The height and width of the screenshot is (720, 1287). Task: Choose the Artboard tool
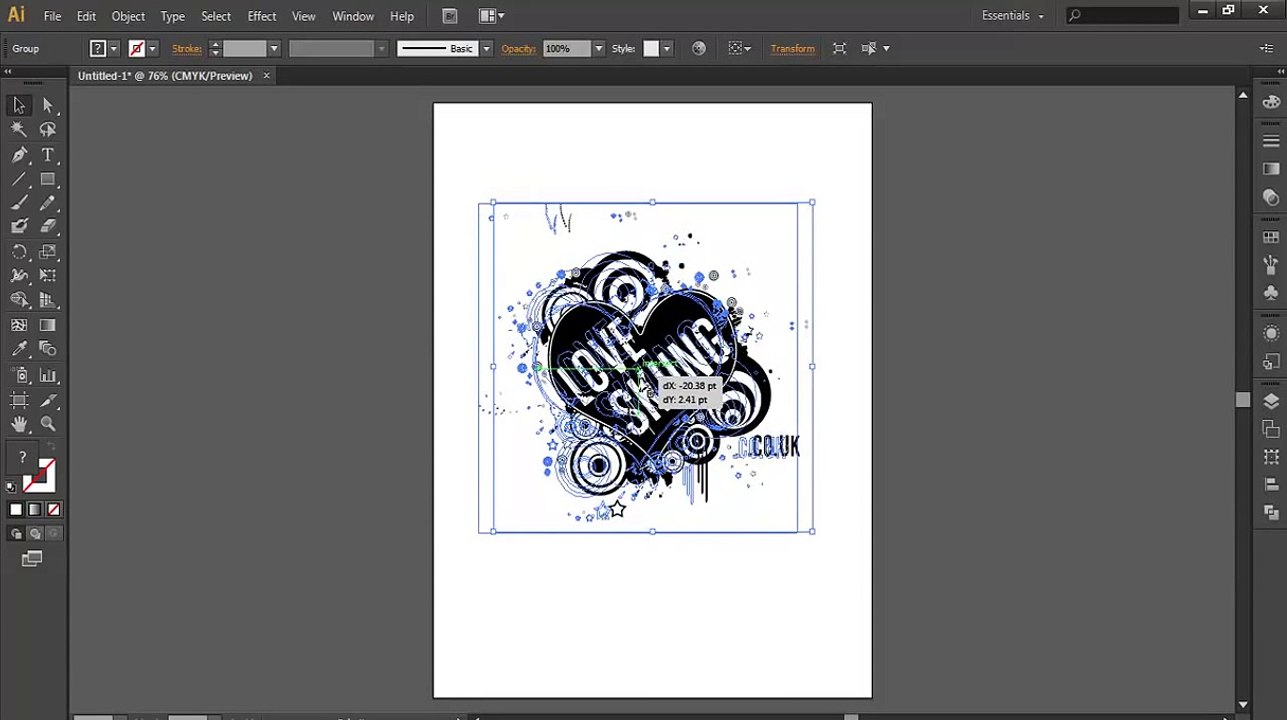tap(19, 401)
